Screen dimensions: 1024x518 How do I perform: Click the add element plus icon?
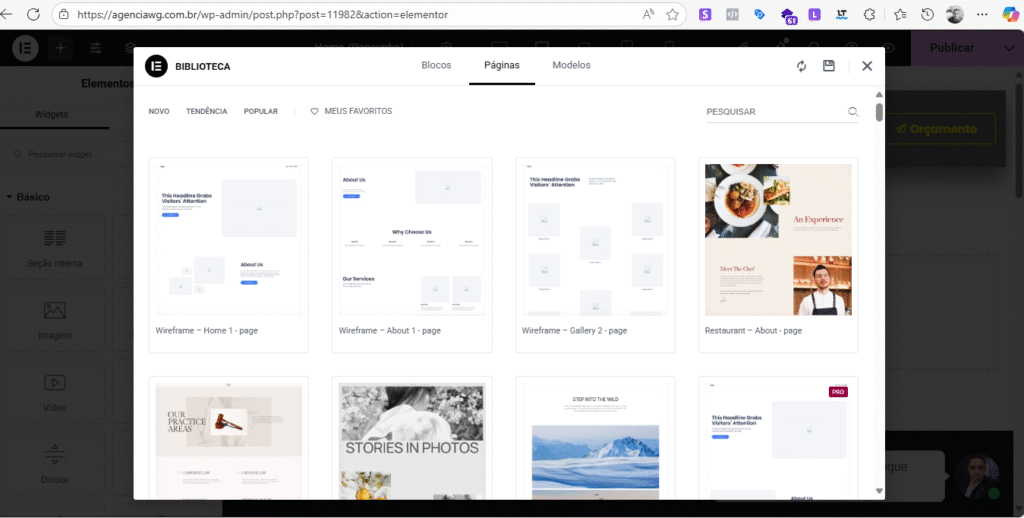click(61, 48)
